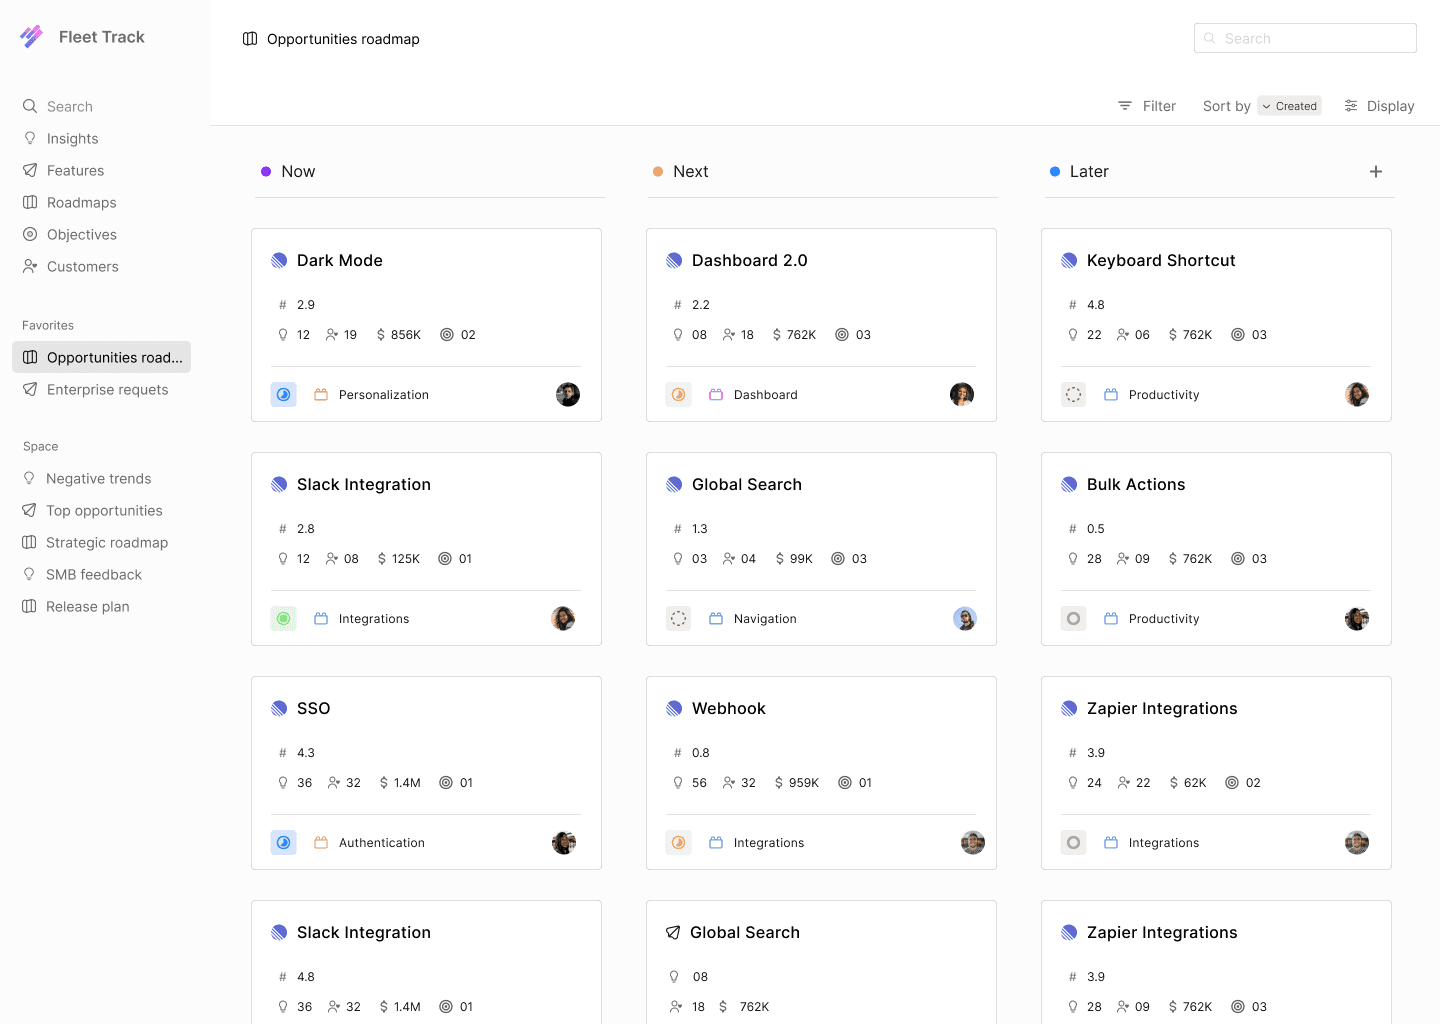Image resolution: width=1440 pixels, height=1024 pixels.
Task: Click the objectives icon on Dark Mode
Action: [447, 335]
